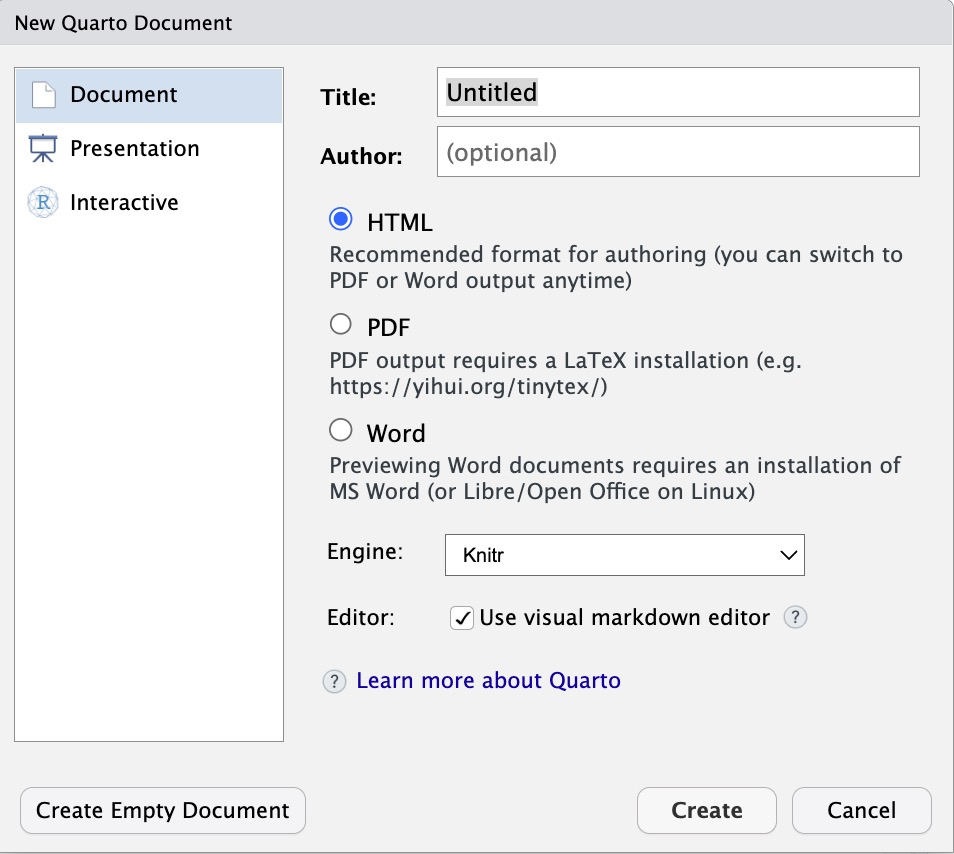Open the Engine dropdown showing Knitr

625,555
